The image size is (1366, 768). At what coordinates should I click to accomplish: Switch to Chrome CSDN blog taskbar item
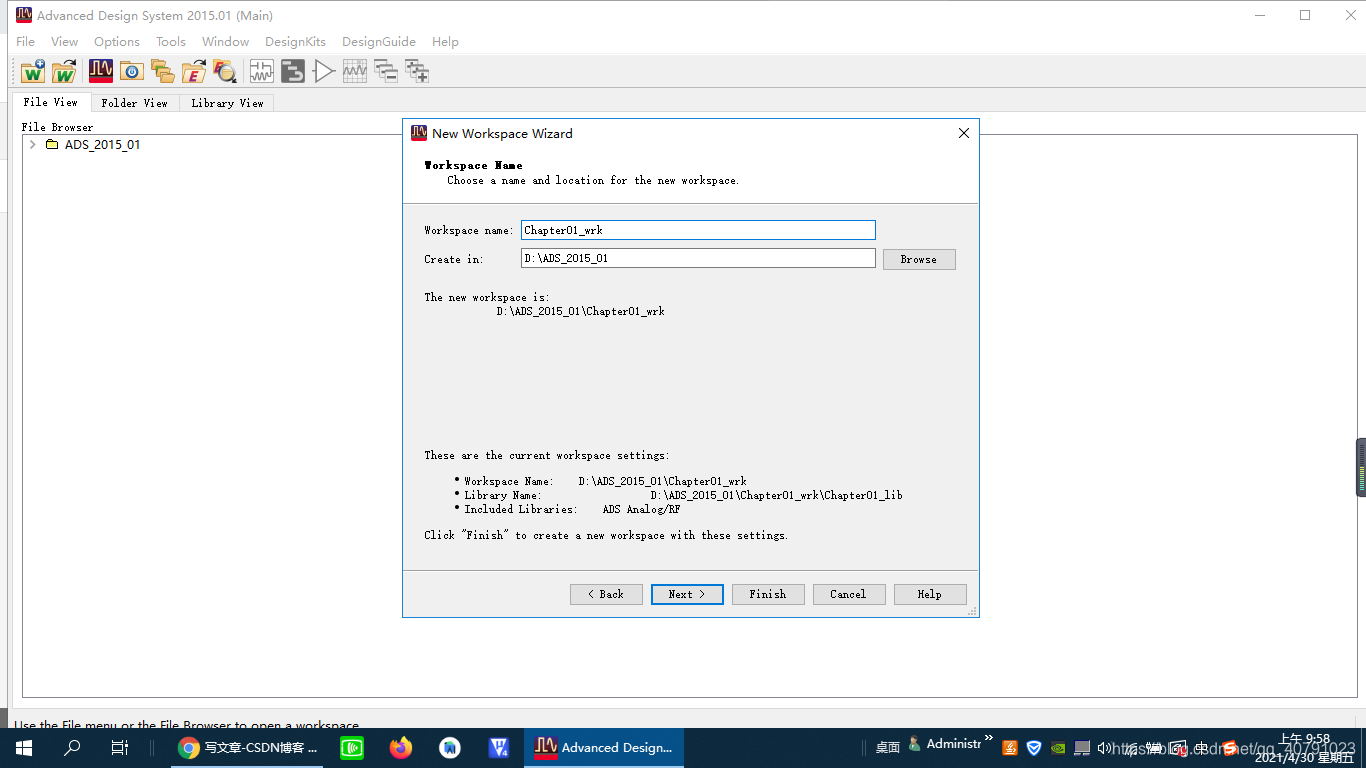pyautogui.click(x=248, y=747)
